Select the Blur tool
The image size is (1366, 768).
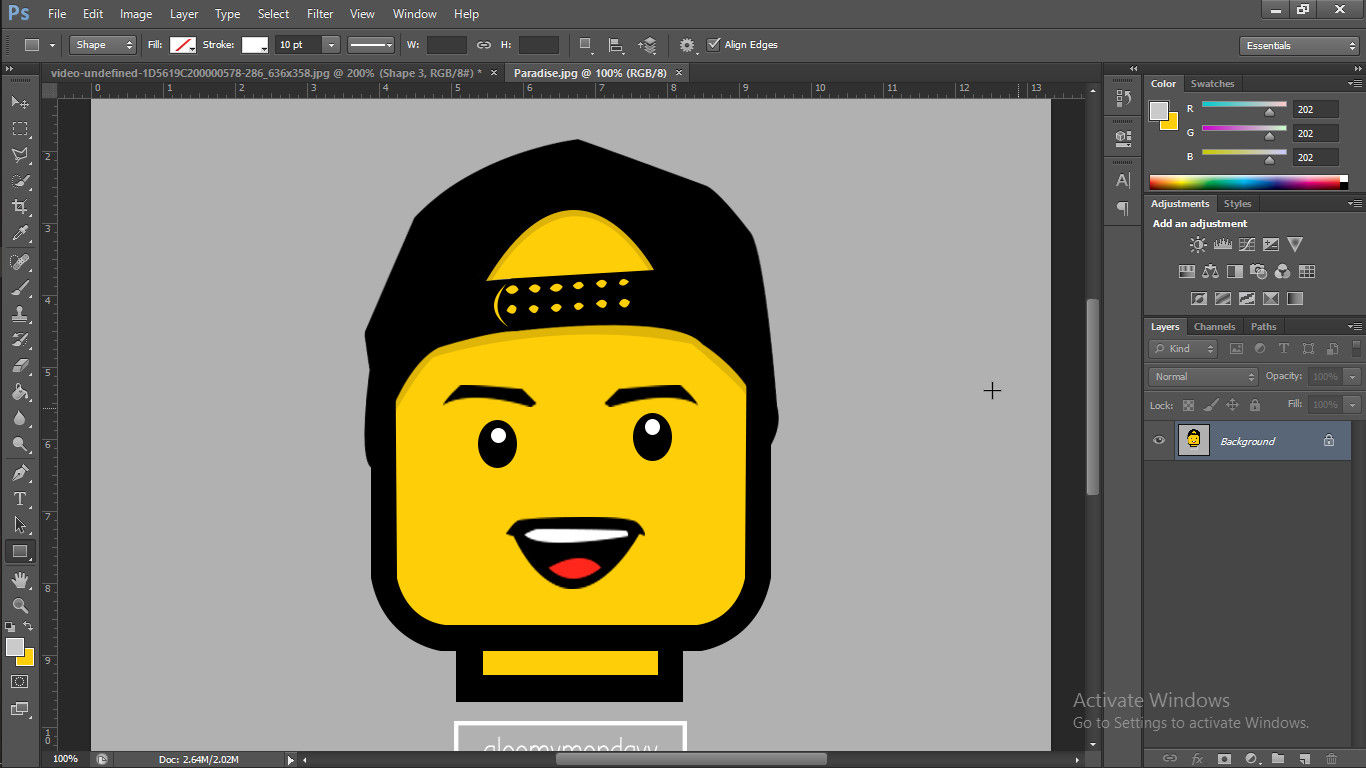pos(20,418)
